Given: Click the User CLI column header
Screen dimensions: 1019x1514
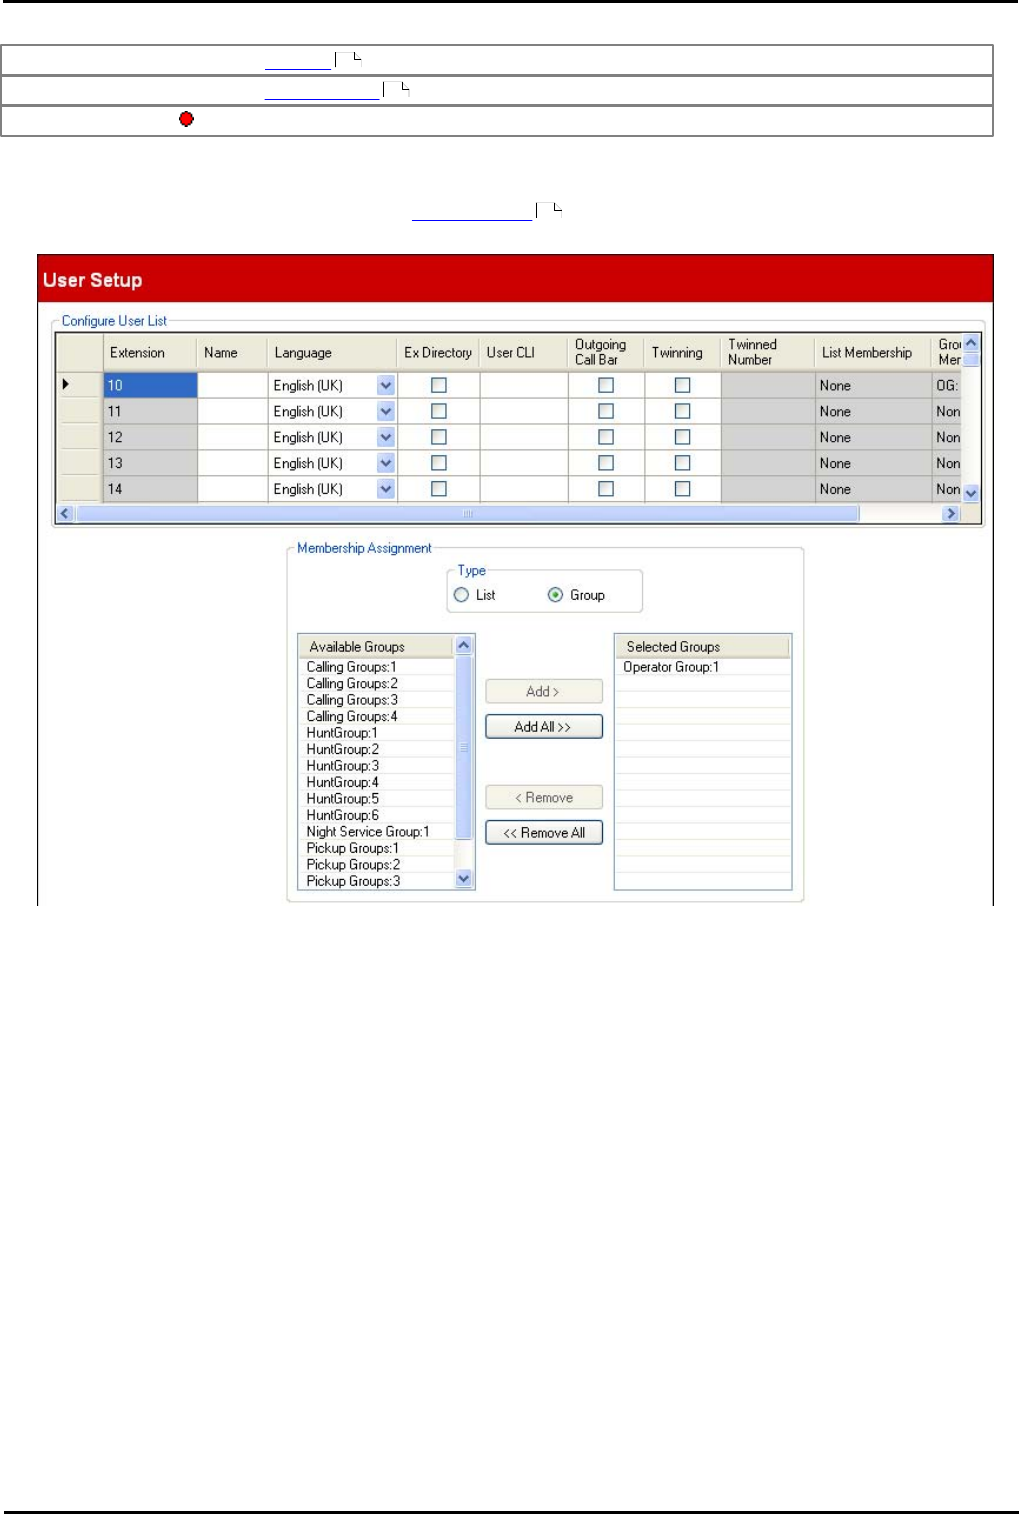Looking at the screenshot, I should coord(524,352).
